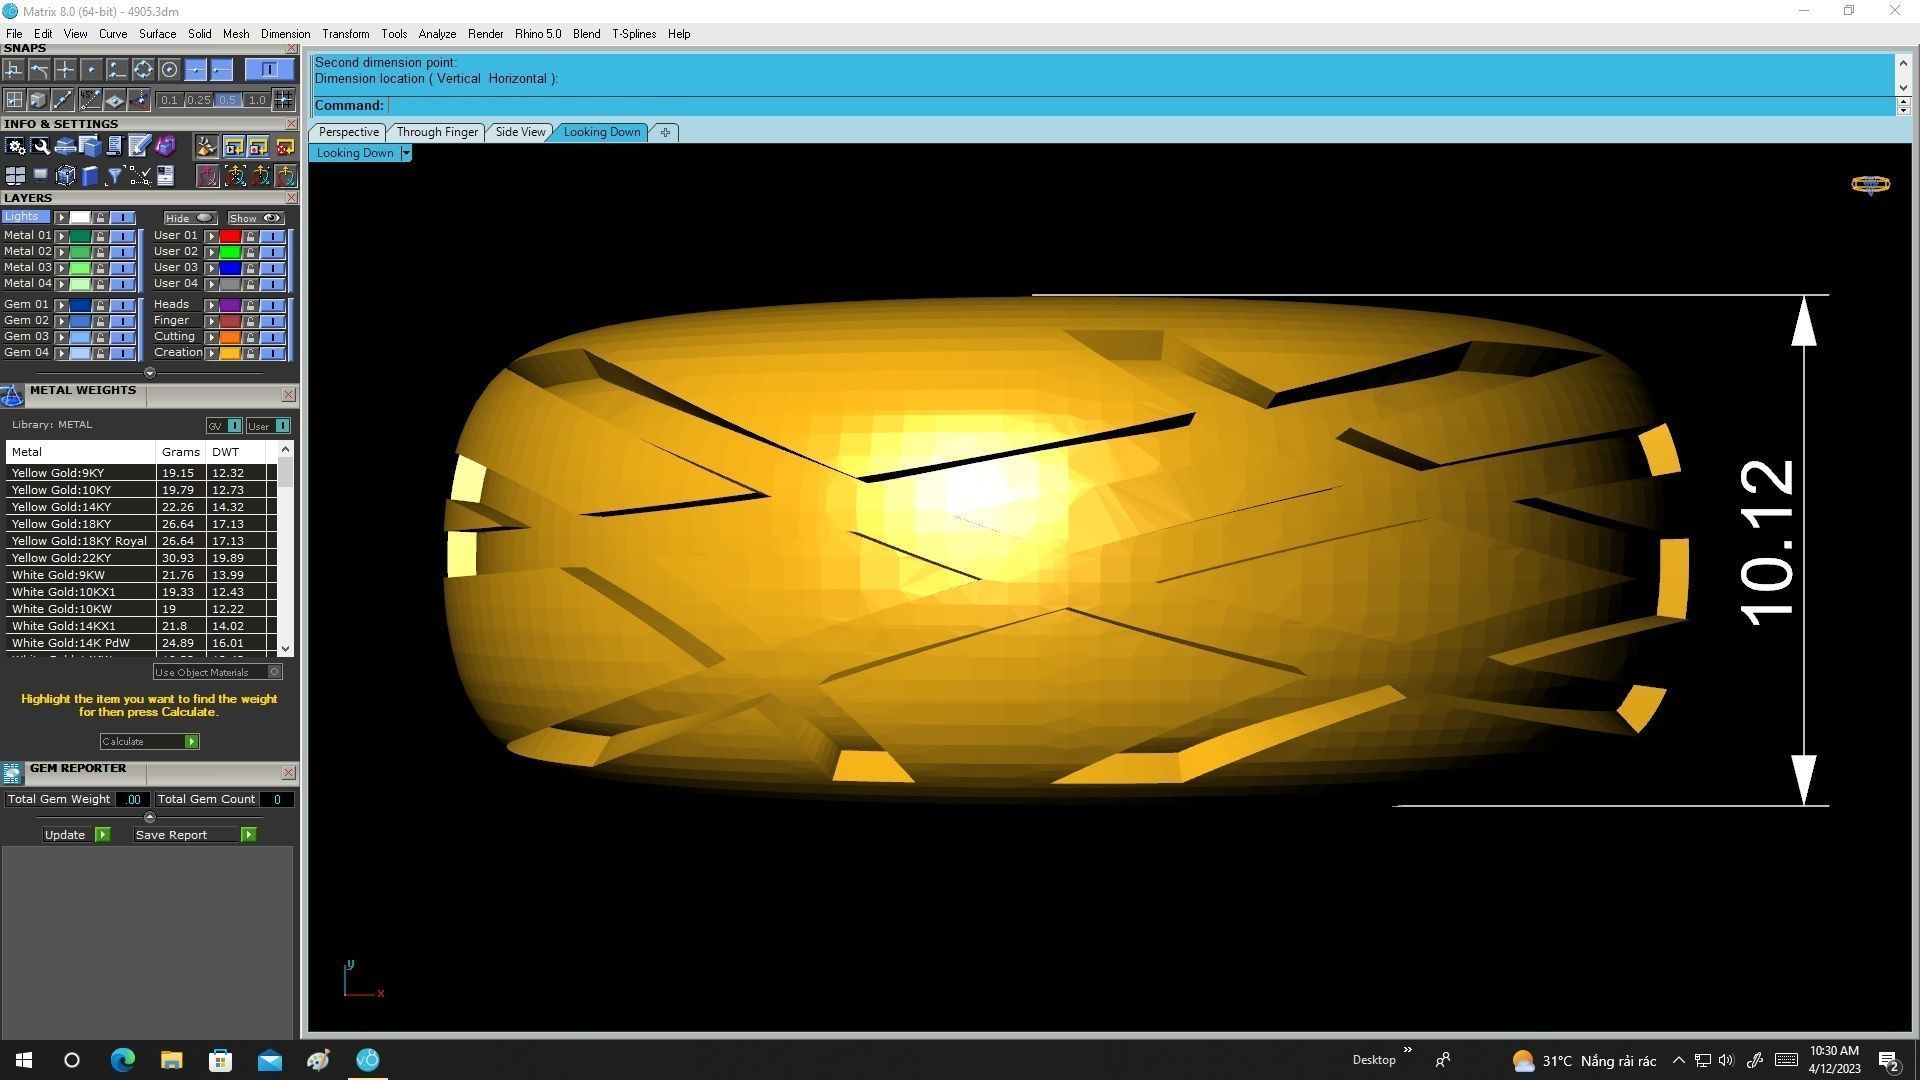Toggle visibility switch of User 01 layer

[x=272, y=236]
